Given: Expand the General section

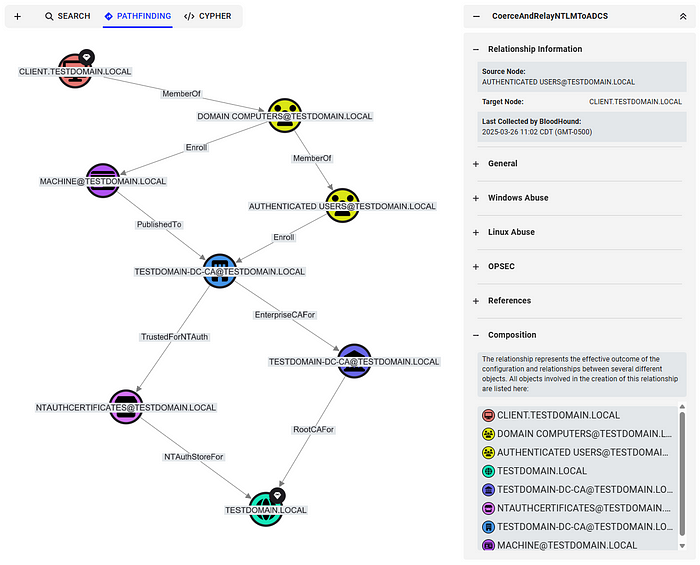Looking at the screenshot, I should 579,163.
